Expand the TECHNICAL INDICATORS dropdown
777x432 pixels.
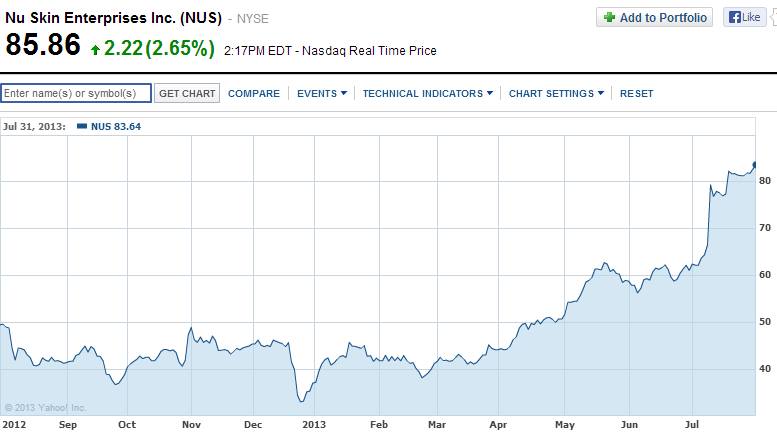click(428, 94)
